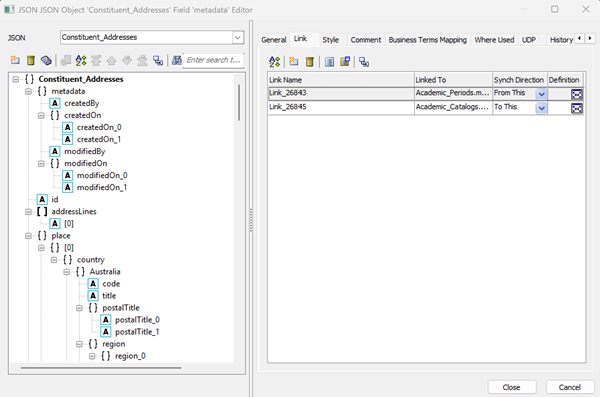Screen dimensions: 600x397
Task: Click the icon with blue minus badge
Action: 345,62
